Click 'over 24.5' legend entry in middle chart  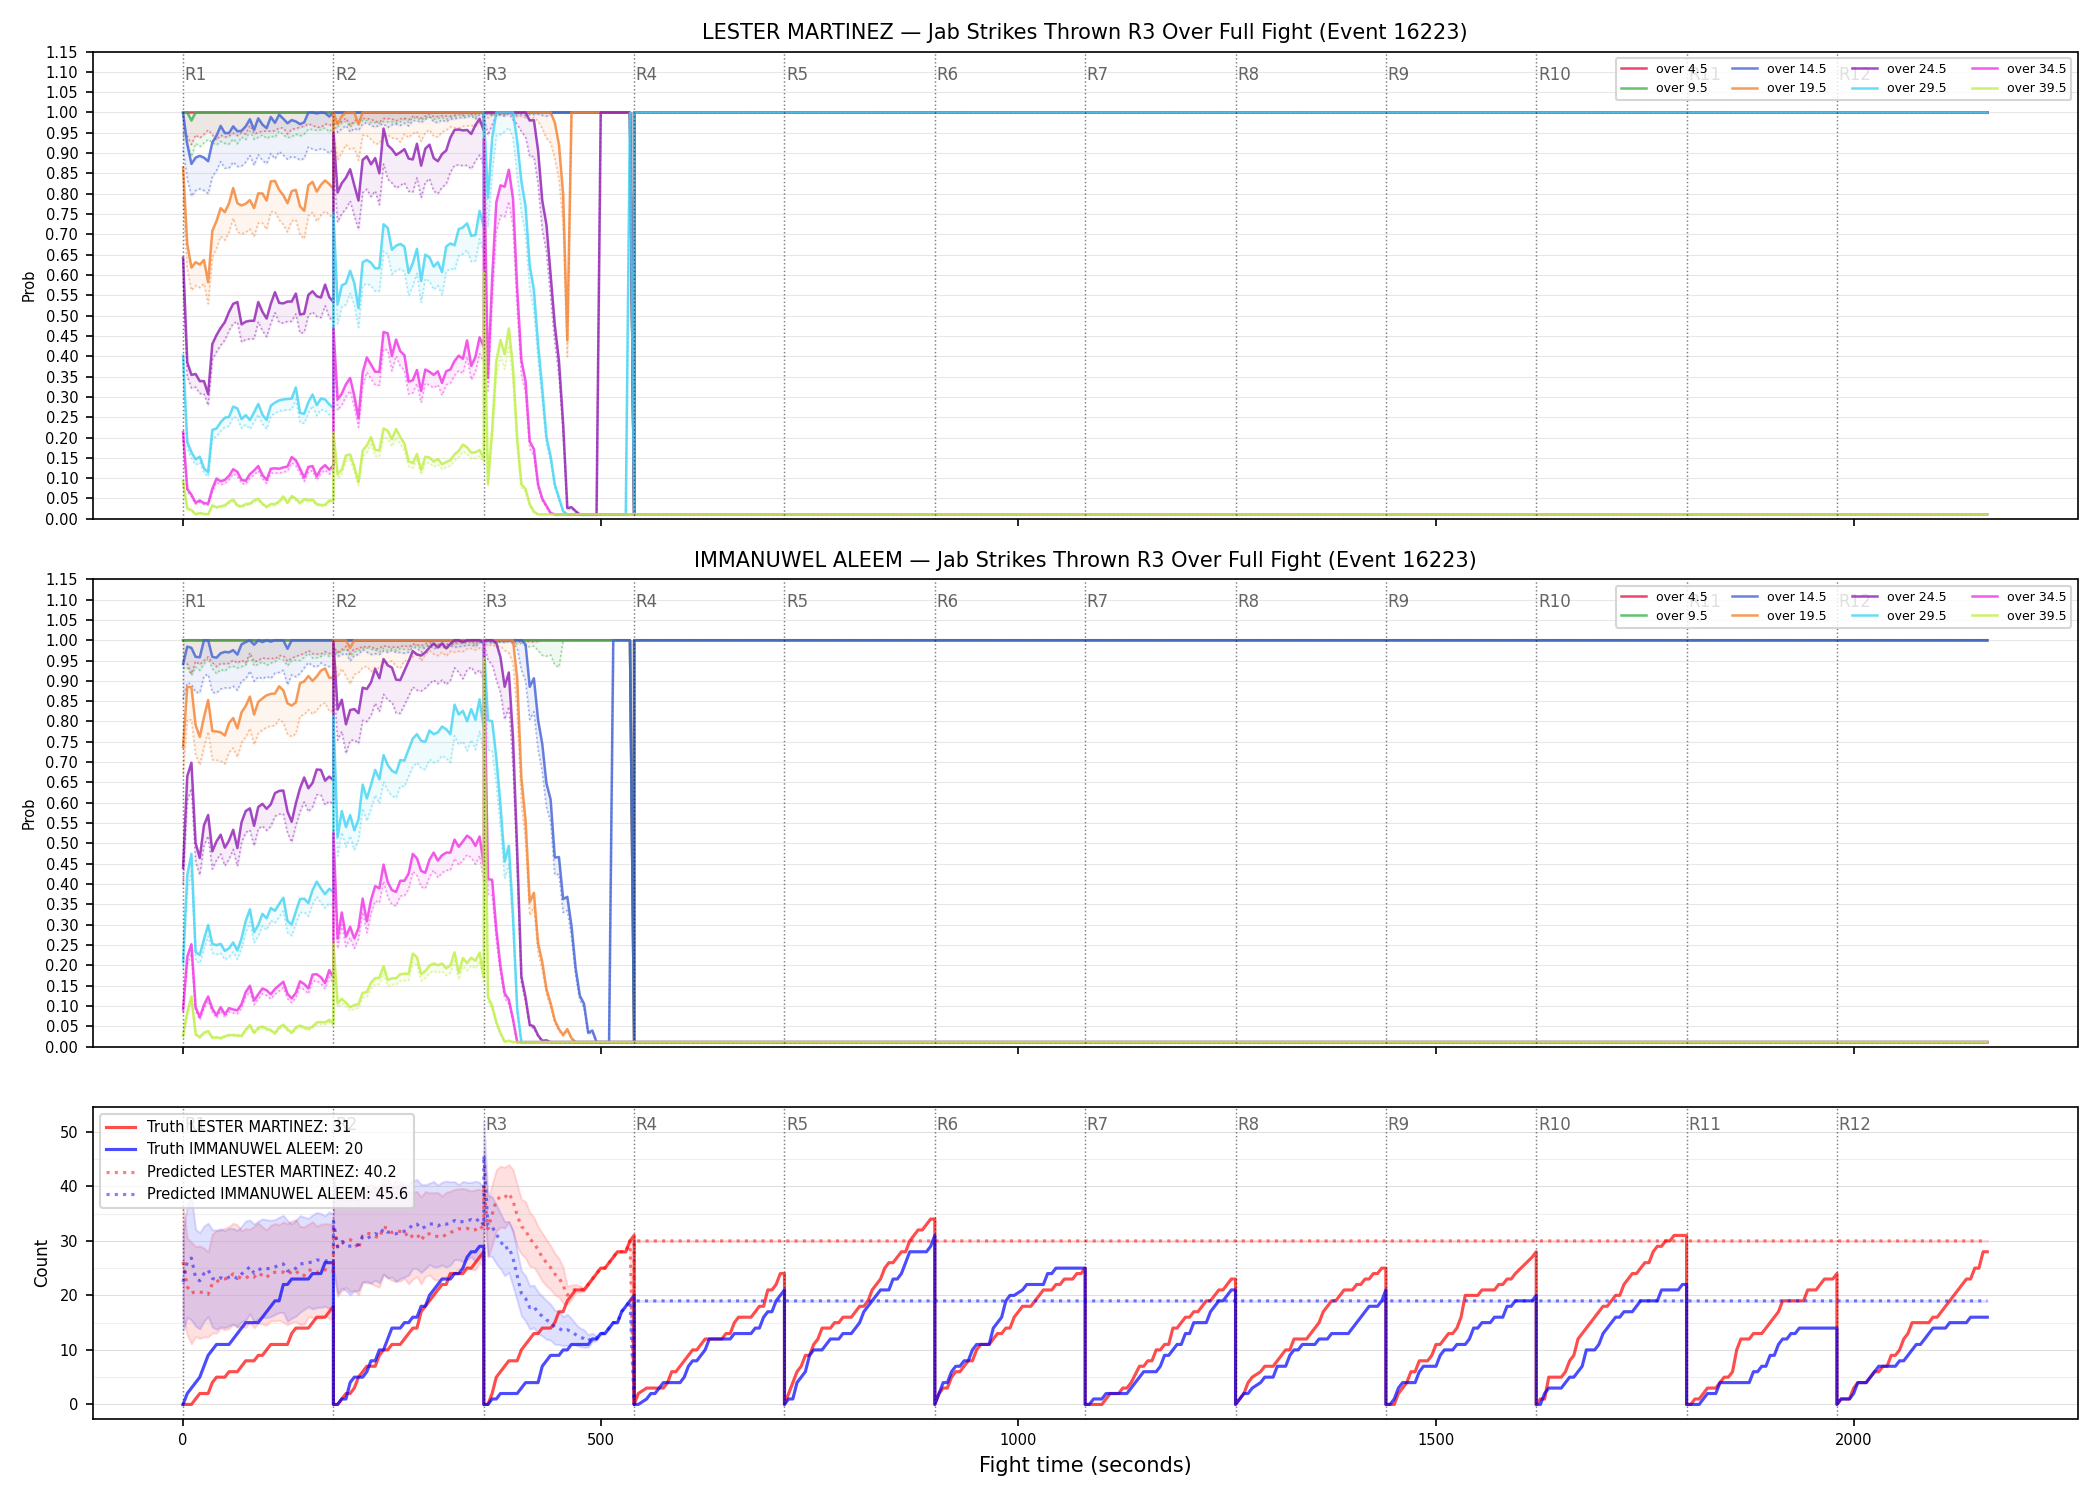pyautogui.click(x=1898, y=597)
